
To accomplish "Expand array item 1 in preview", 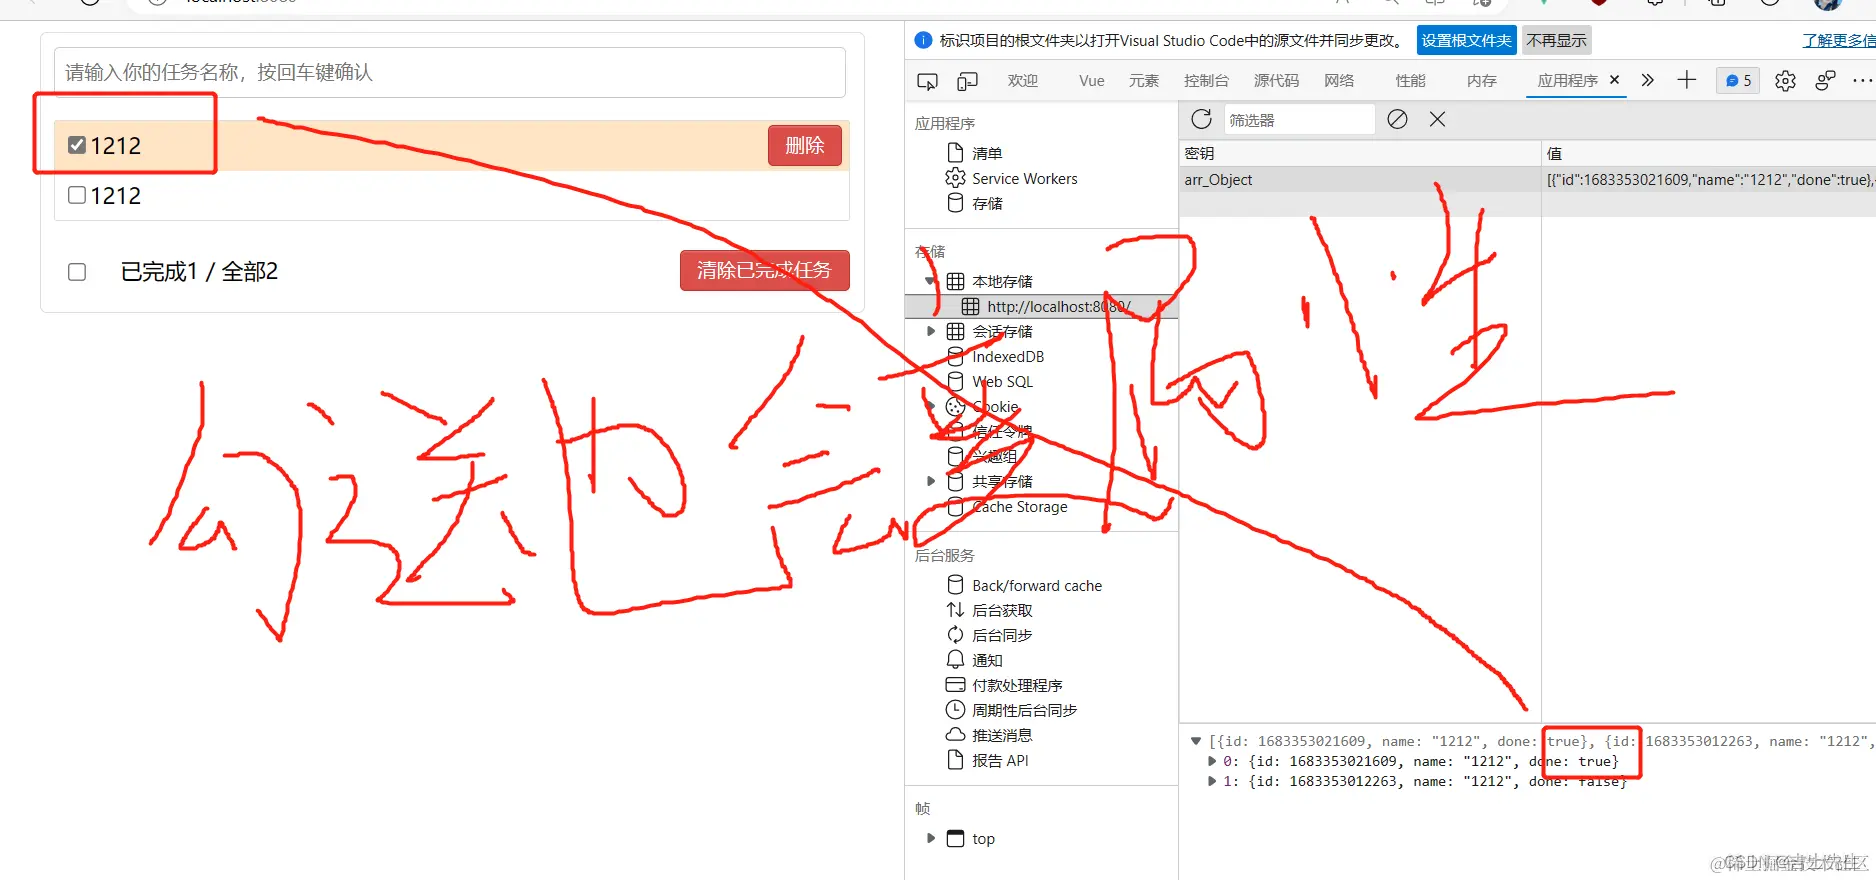I will pos(1212,781).
